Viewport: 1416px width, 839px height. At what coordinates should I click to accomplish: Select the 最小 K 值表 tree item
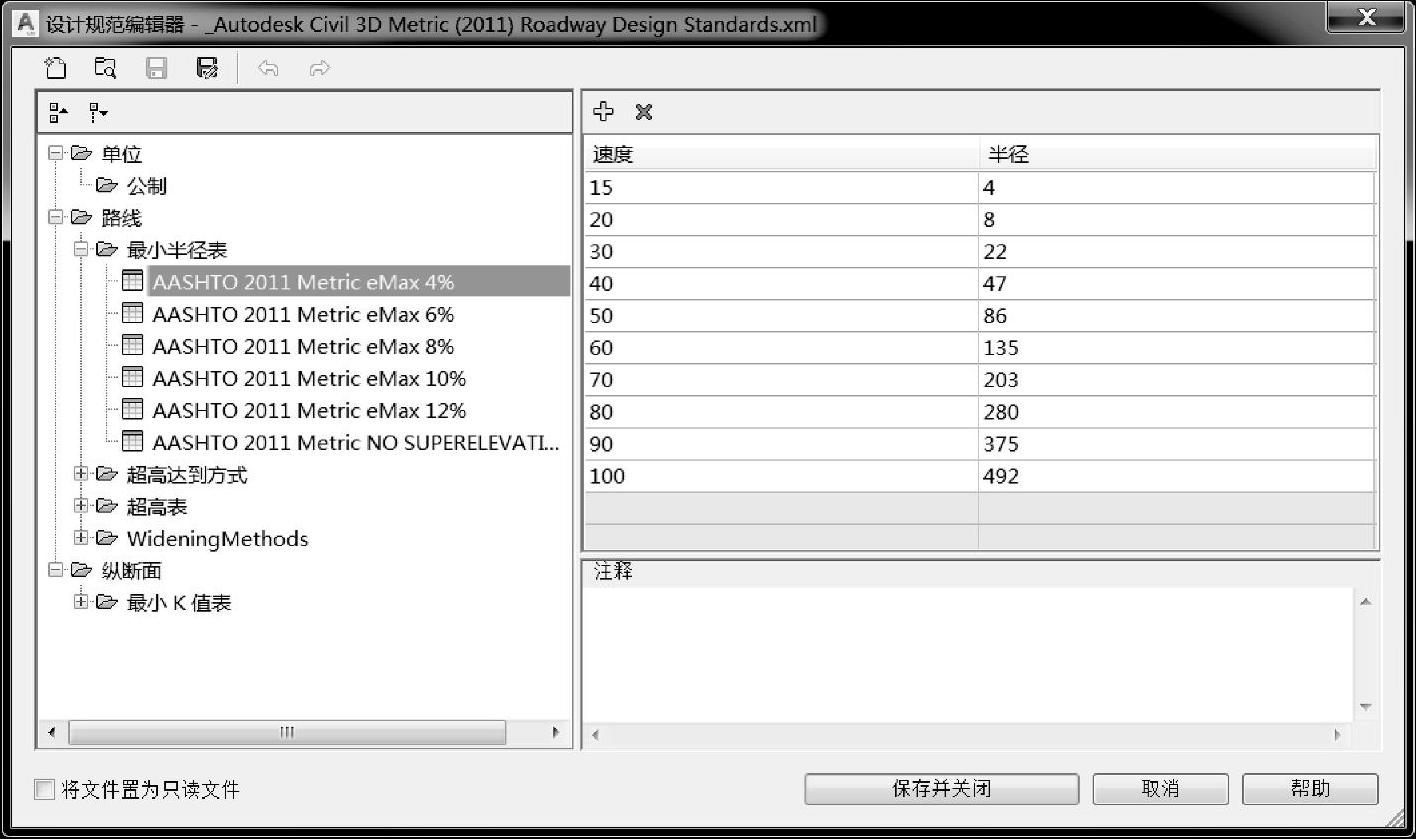coord(180,603)
